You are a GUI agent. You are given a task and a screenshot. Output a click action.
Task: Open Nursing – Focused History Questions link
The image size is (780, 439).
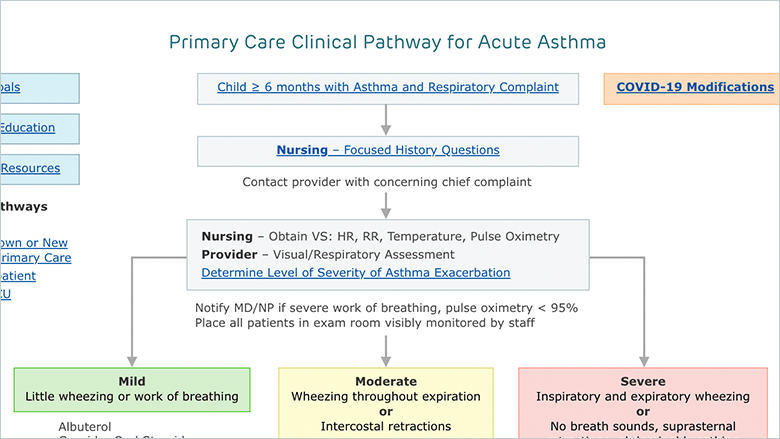[388, 150]
